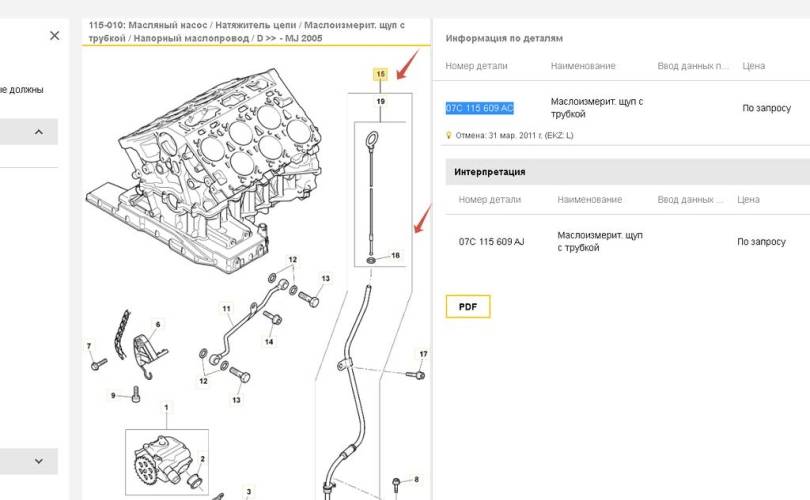810x500 pixels.
Task: Select callout 11 for the oil pipe
Action: coord(227,308)
